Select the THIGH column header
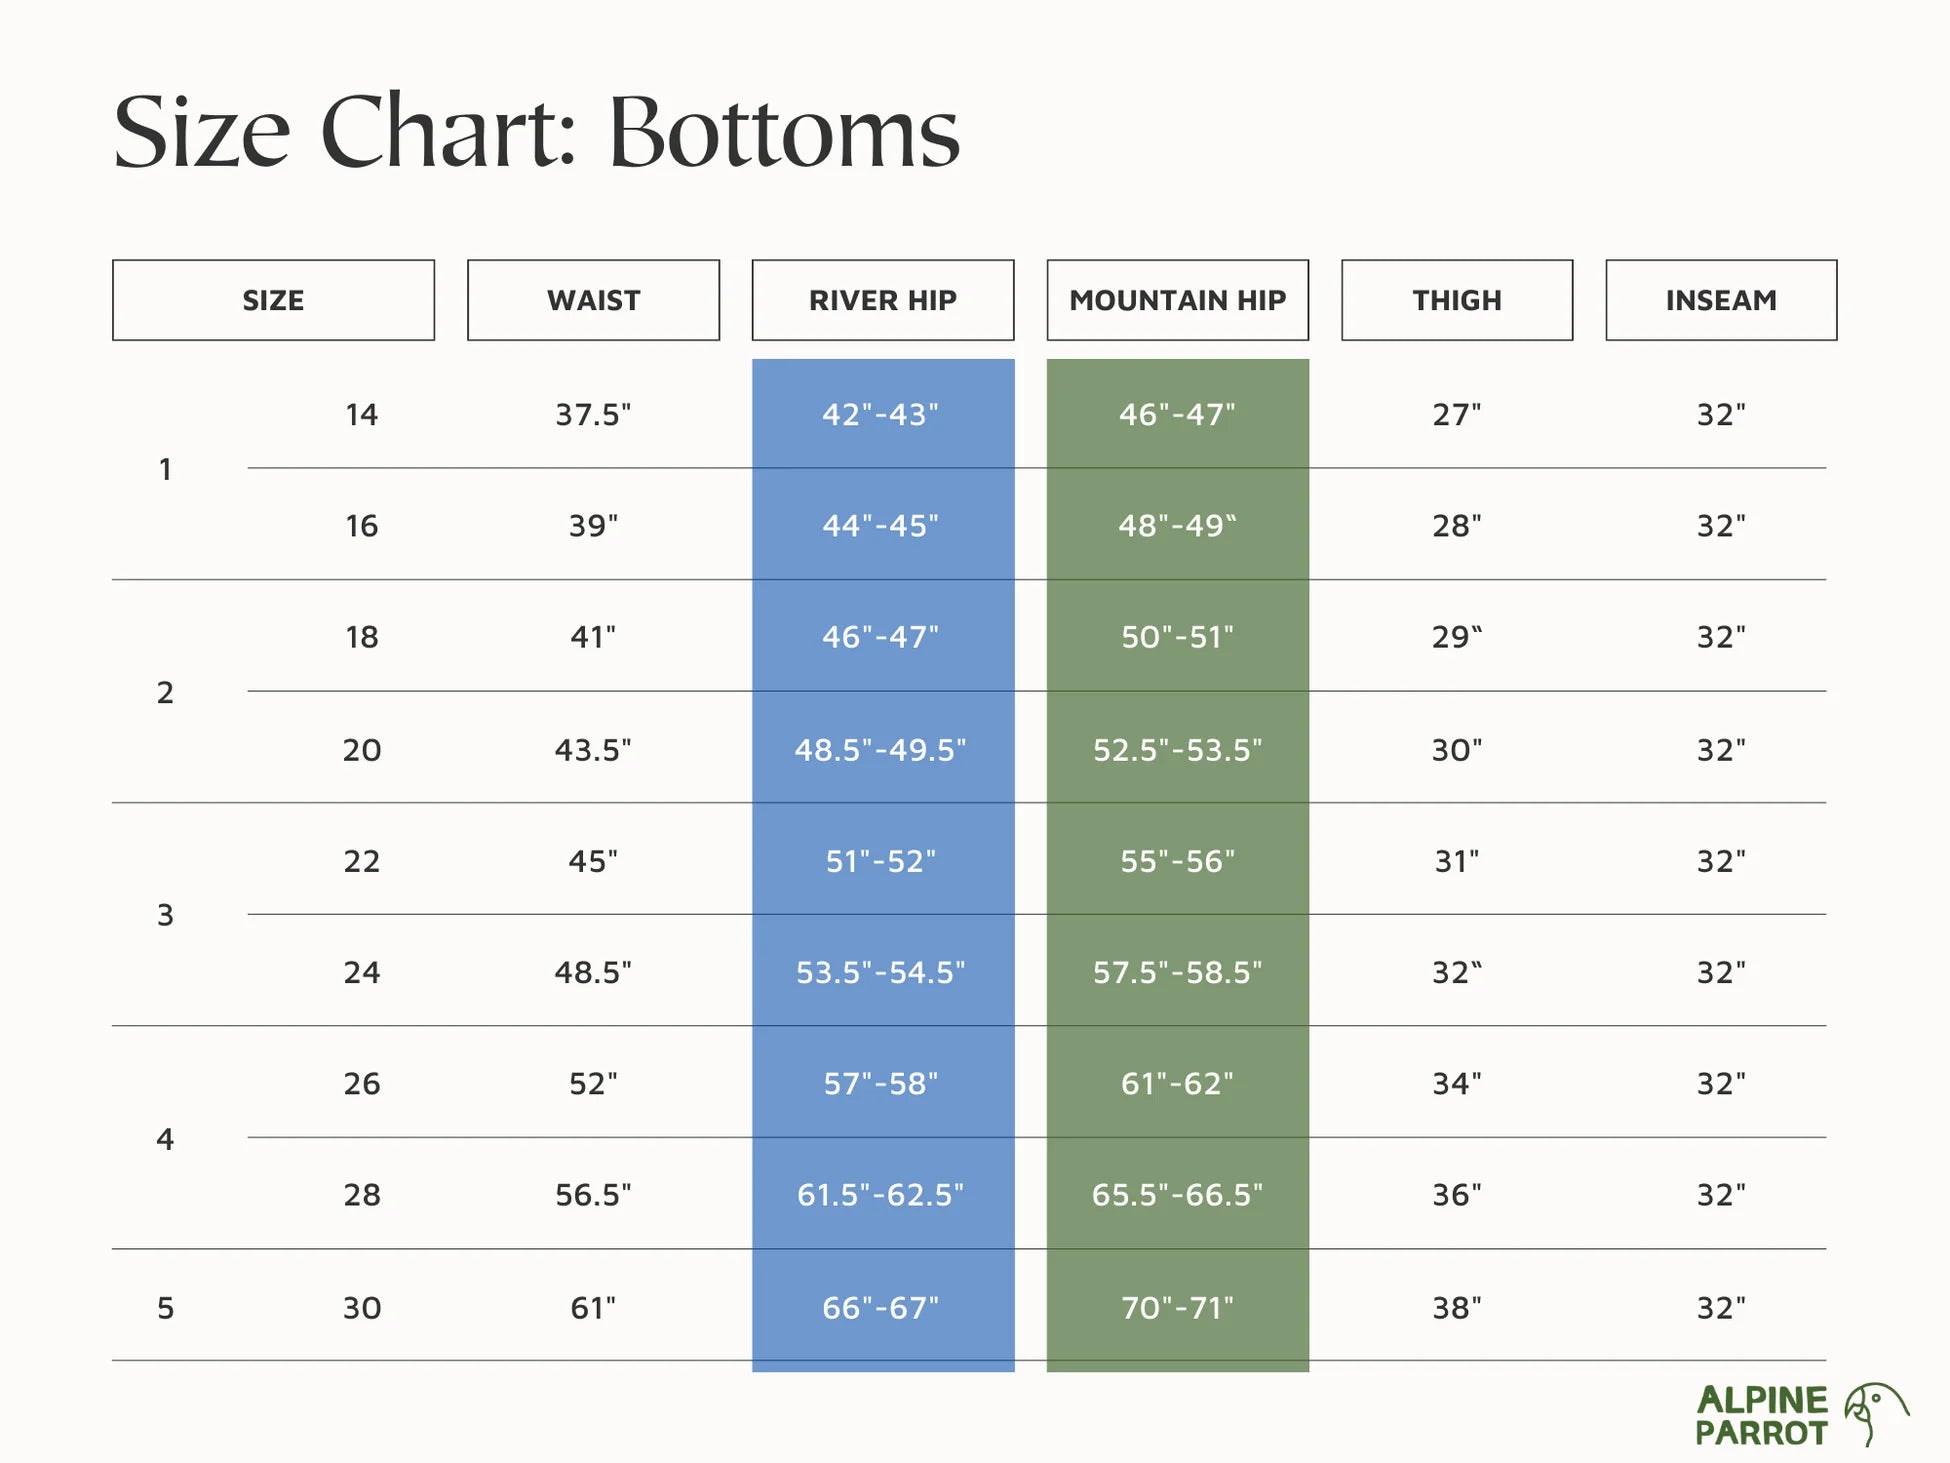This screenshot has width=1950, height=1463. point(1456,300)
